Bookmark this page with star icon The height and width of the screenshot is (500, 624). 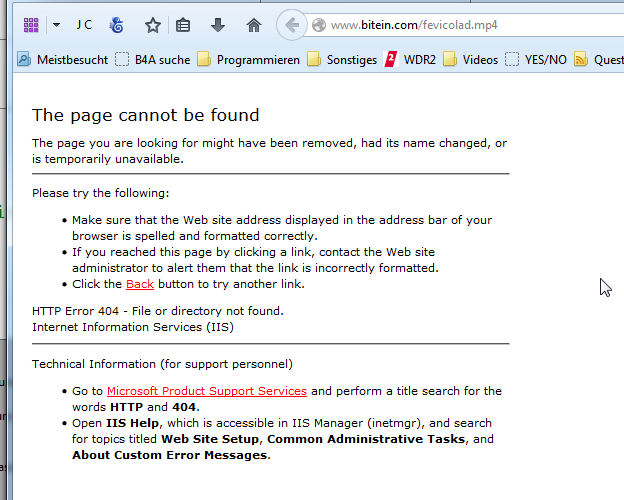(152, 25)
